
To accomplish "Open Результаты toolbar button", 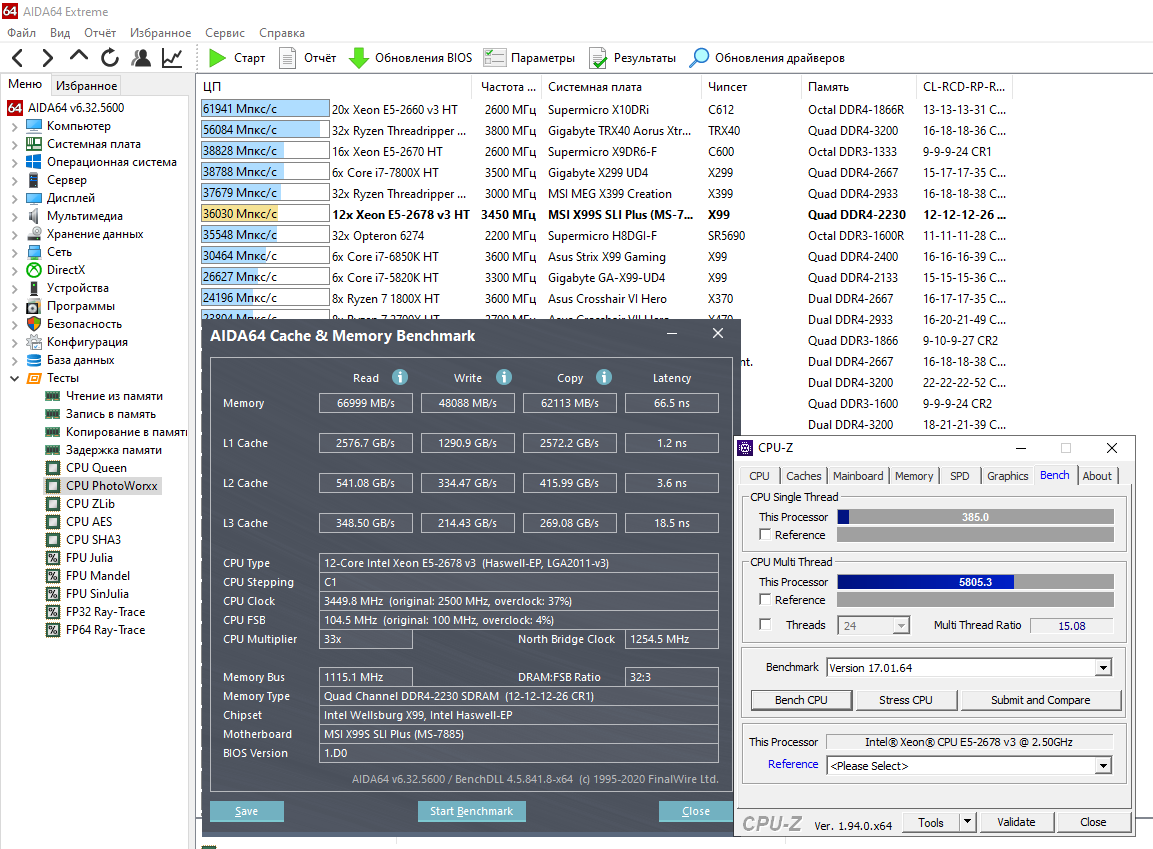I will coord(632,57).
